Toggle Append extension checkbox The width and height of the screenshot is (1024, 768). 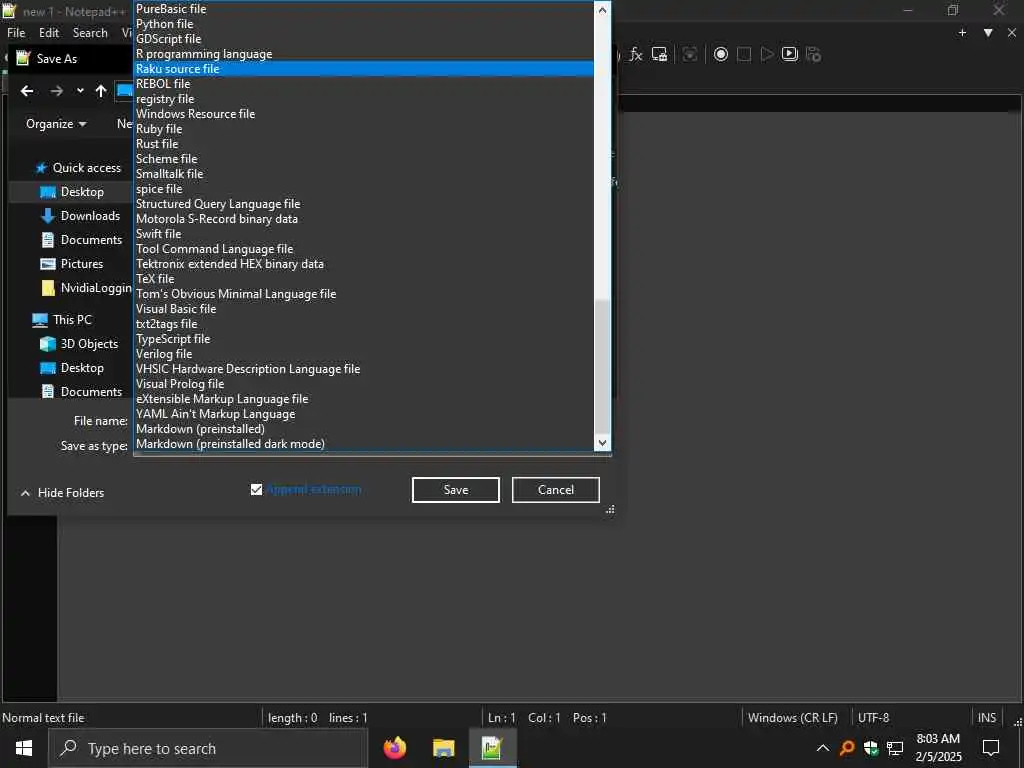coord(257,489)
